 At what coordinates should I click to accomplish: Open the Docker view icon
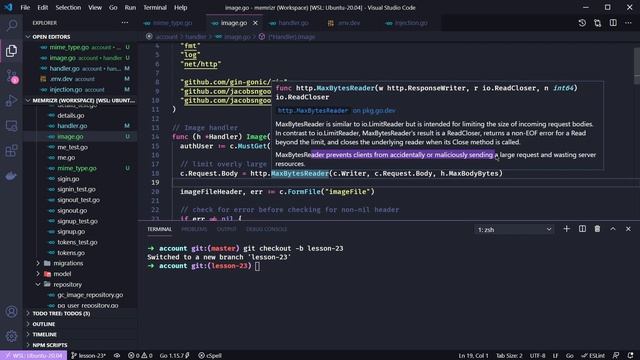(x=11, y=176)
